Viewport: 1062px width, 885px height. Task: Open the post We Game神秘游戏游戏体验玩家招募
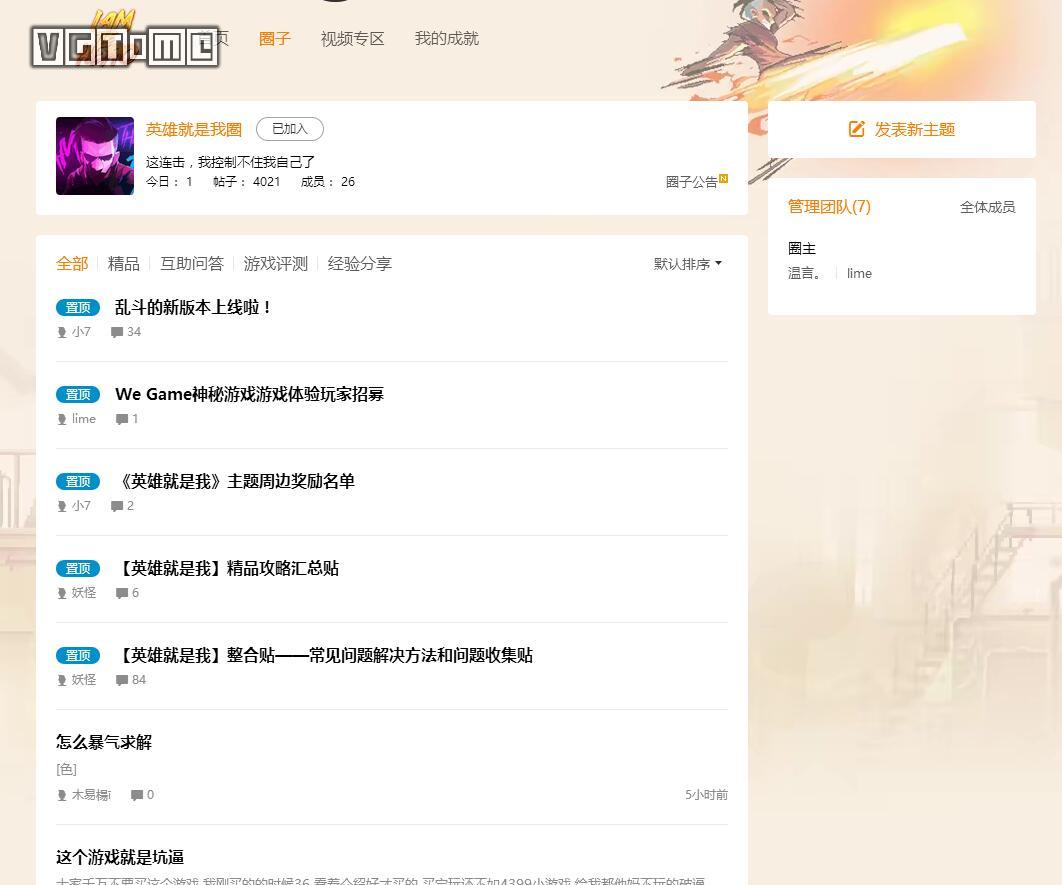click(x=248, y=394)
